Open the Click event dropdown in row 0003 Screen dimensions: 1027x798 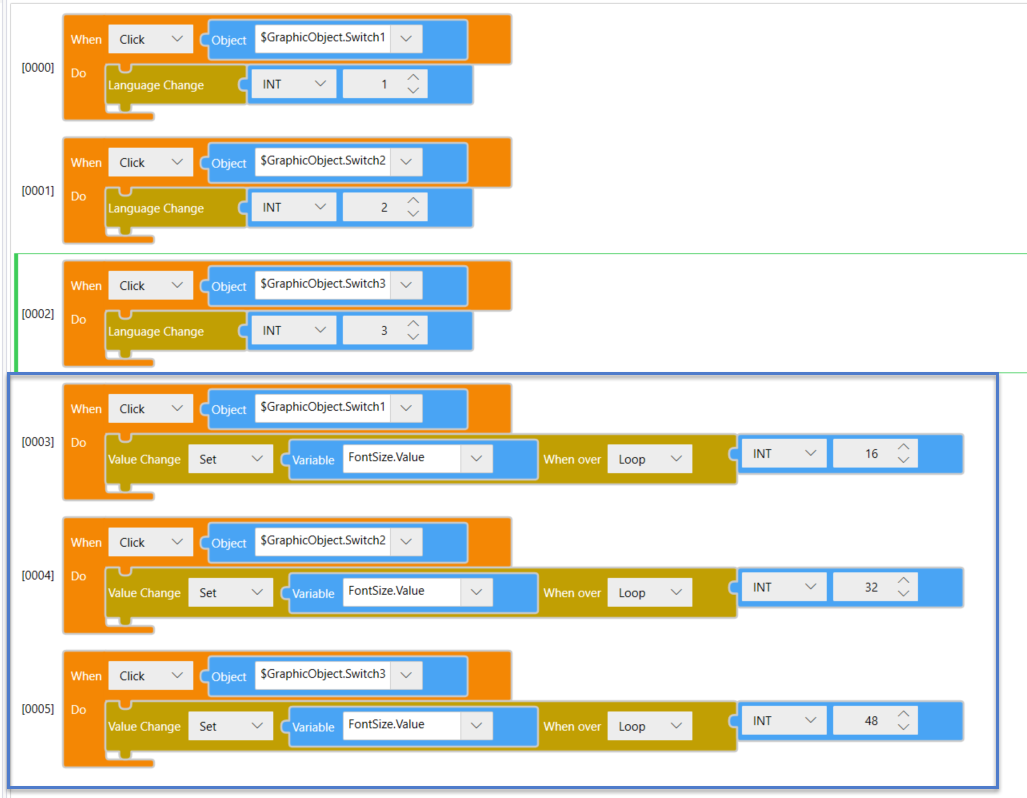(151, 409)
